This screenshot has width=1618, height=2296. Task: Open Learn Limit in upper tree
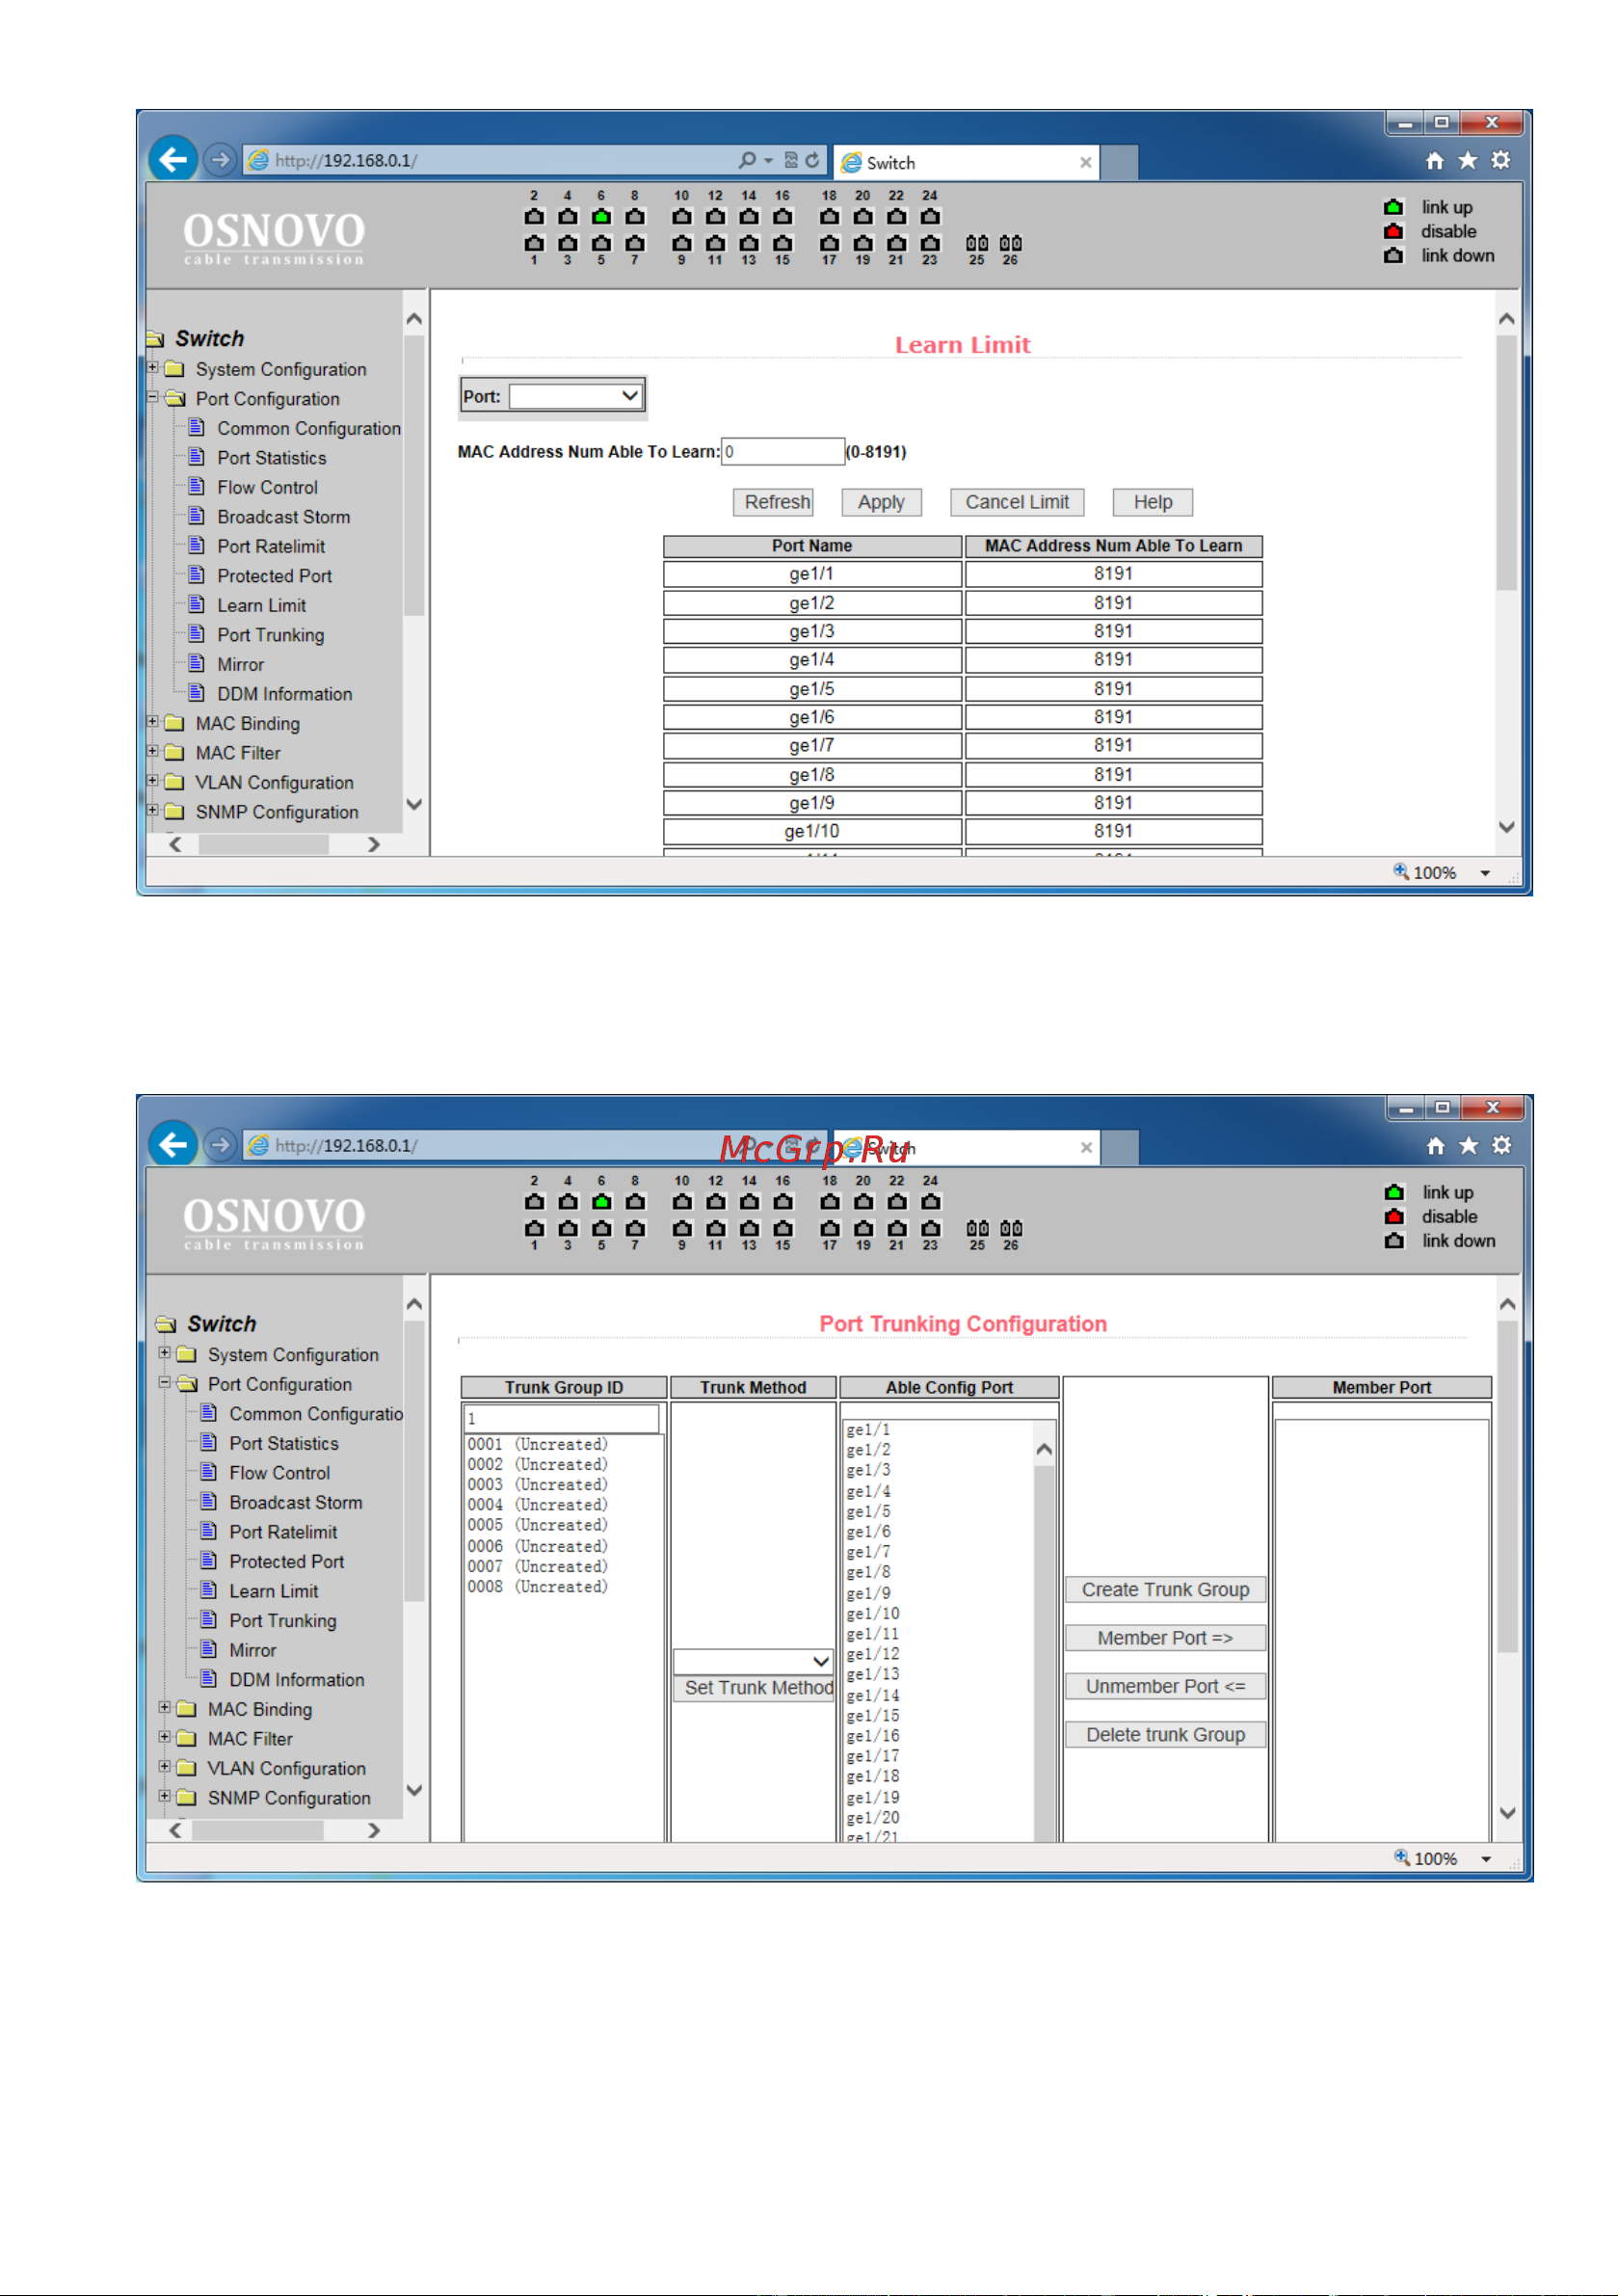pyautogui.click(x=262, y=605)
